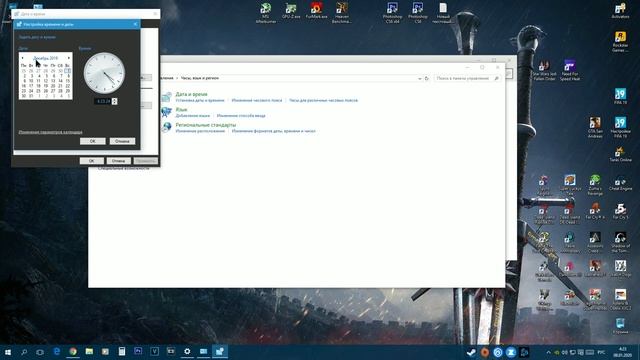The image size is (640, 360).
Task: Select day 15 in the calendar
Action: point(68,81)
